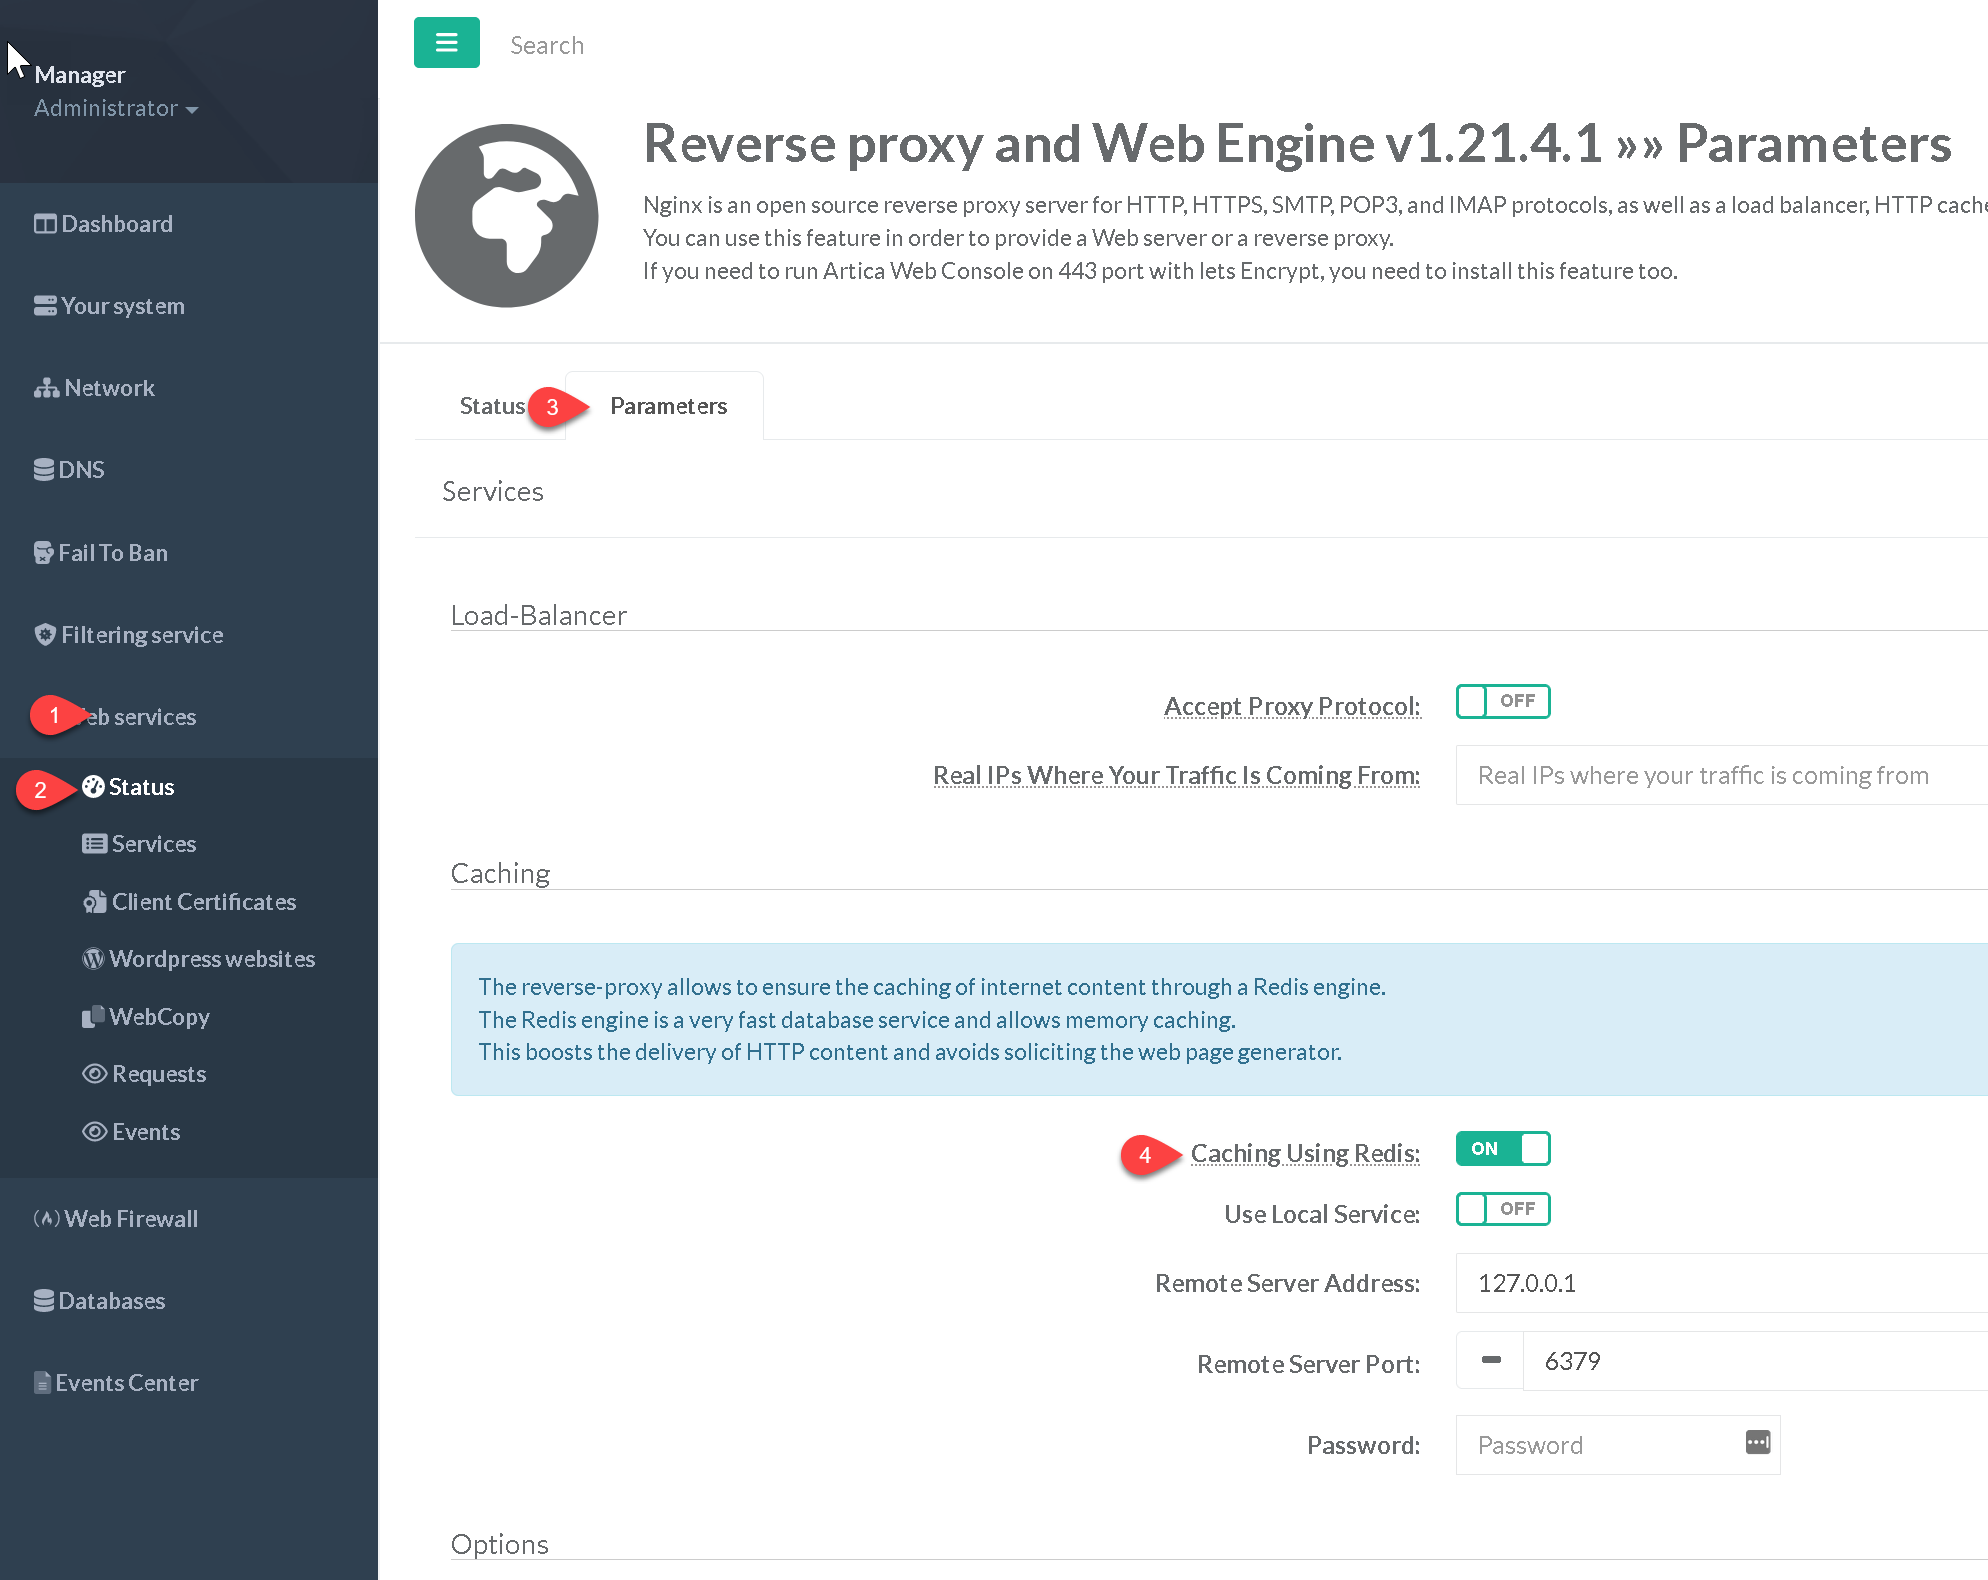Viewport: 1988px width, 1580px height.
Task: Expand the Your system sidebar section
Action: click(x=122, y=306)
